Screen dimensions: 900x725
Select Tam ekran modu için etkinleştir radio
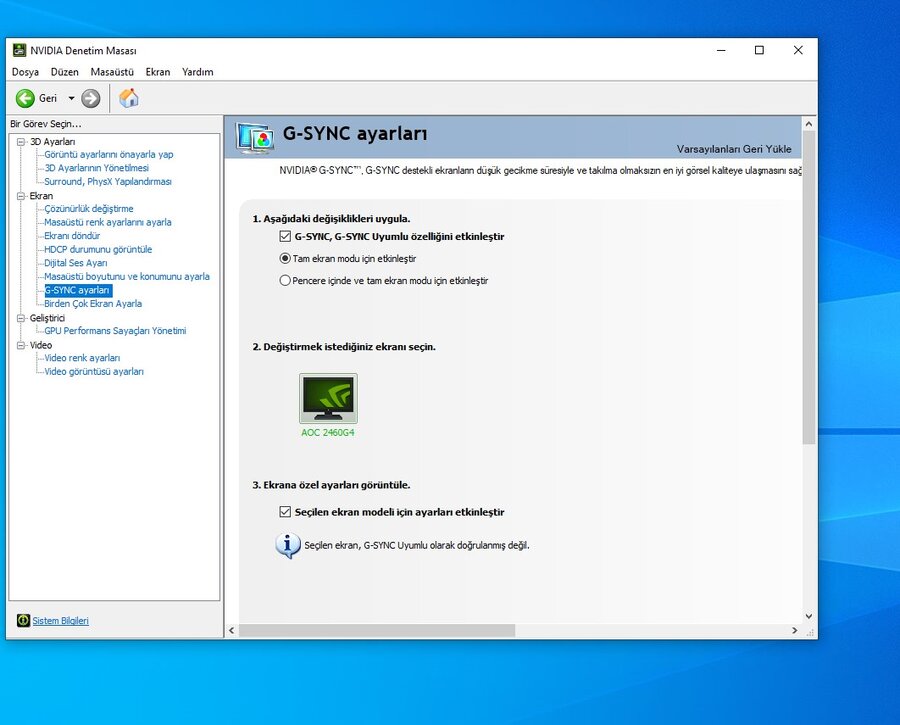click(285, 258)
